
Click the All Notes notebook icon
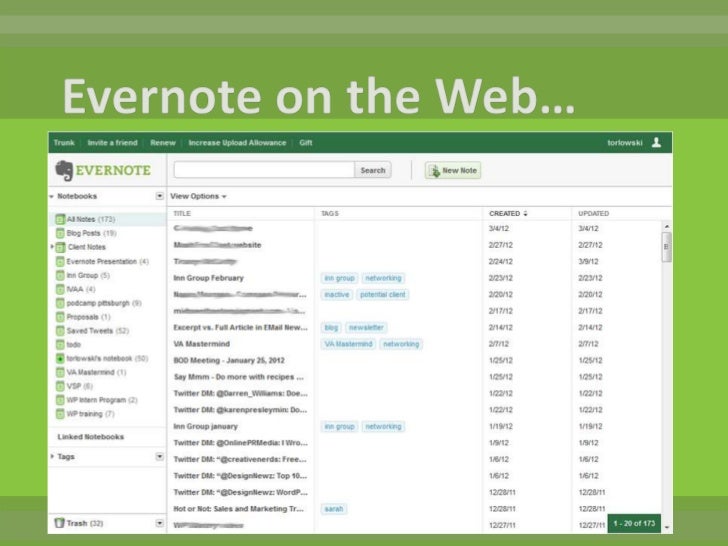point(60,219)
